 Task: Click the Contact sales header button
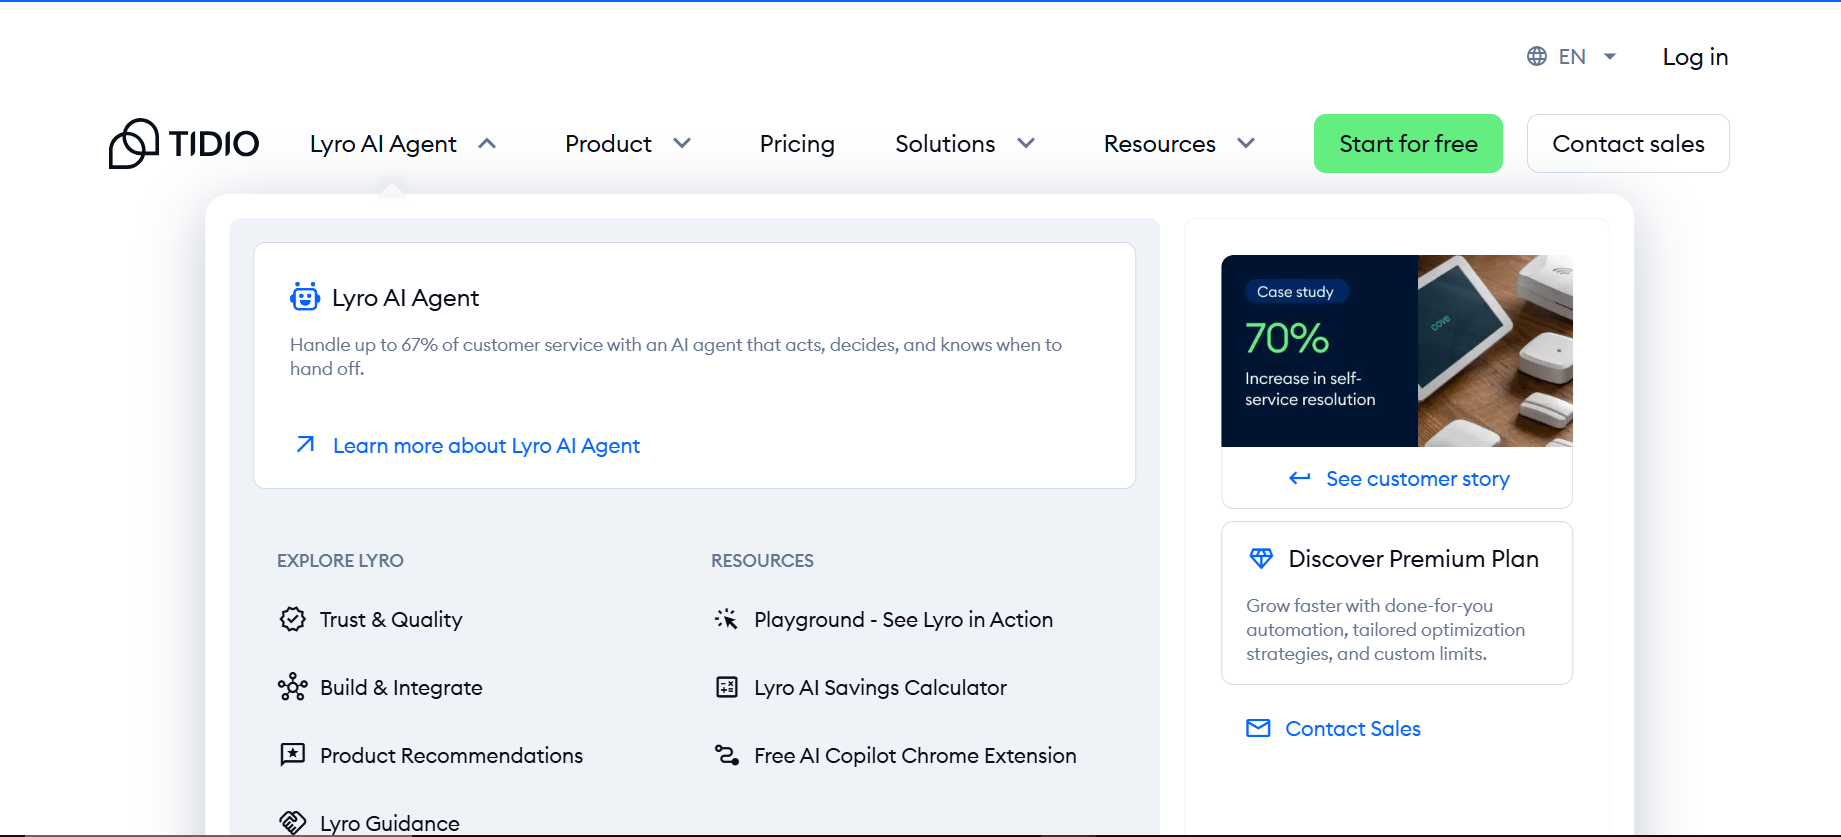click(1628, 143)
